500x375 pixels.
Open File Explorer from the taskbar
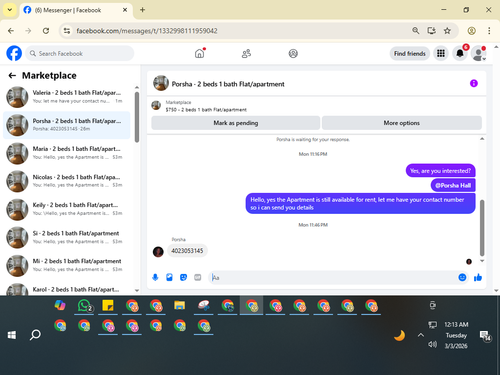(x=179, y=305)
